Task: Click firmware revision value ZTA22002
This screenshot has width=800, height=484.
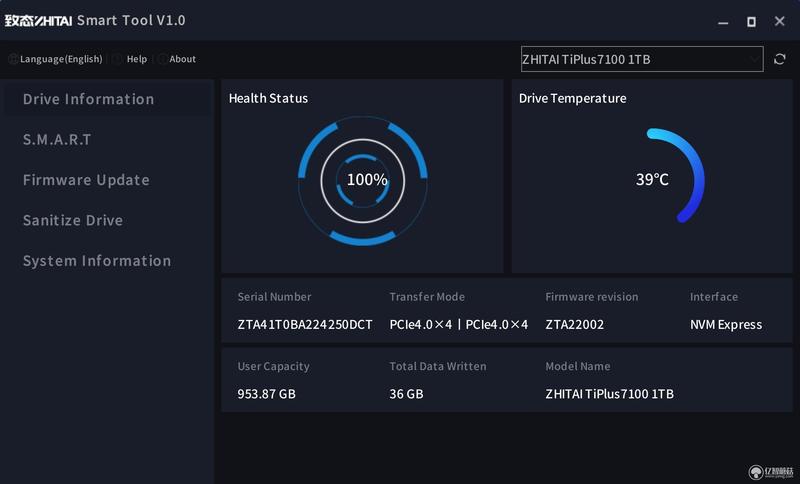Action: (x=574, y=324)
